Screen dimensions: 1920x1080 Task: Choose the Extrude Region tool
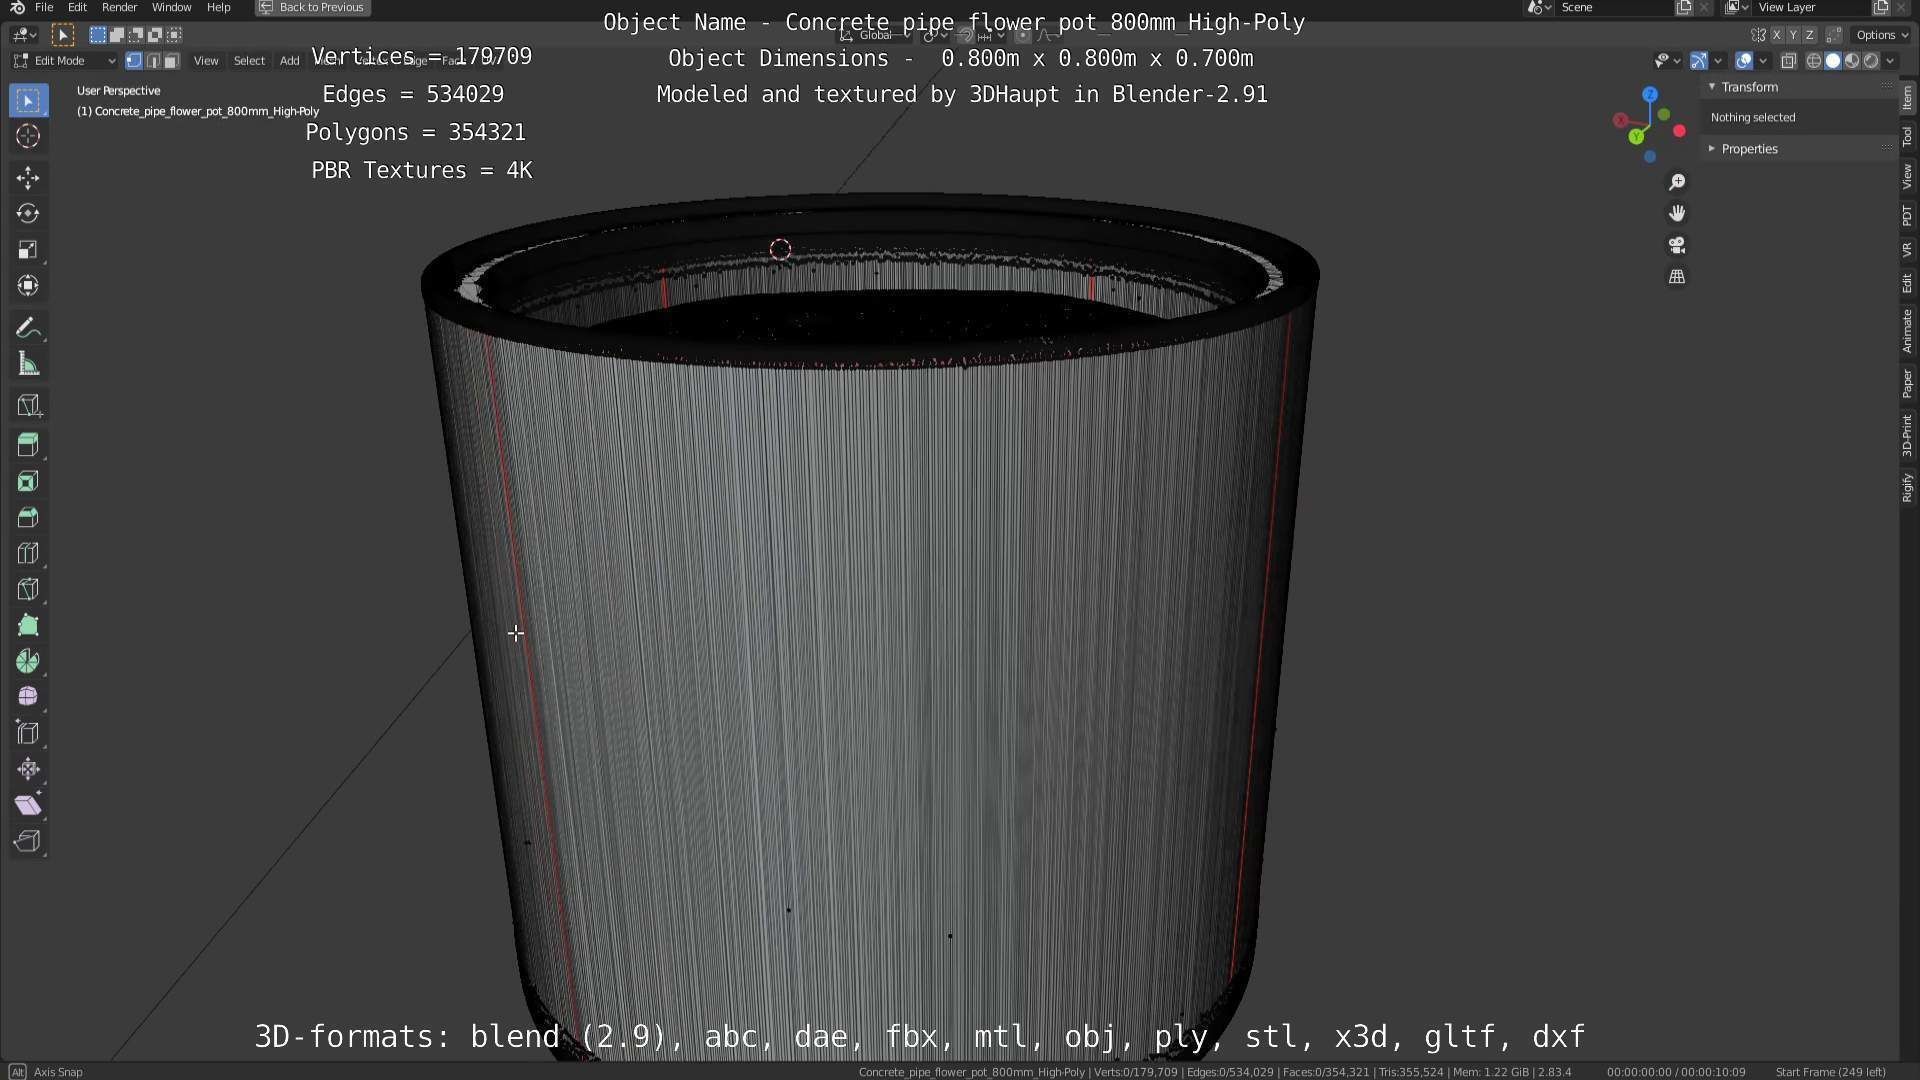coord(28,446)
